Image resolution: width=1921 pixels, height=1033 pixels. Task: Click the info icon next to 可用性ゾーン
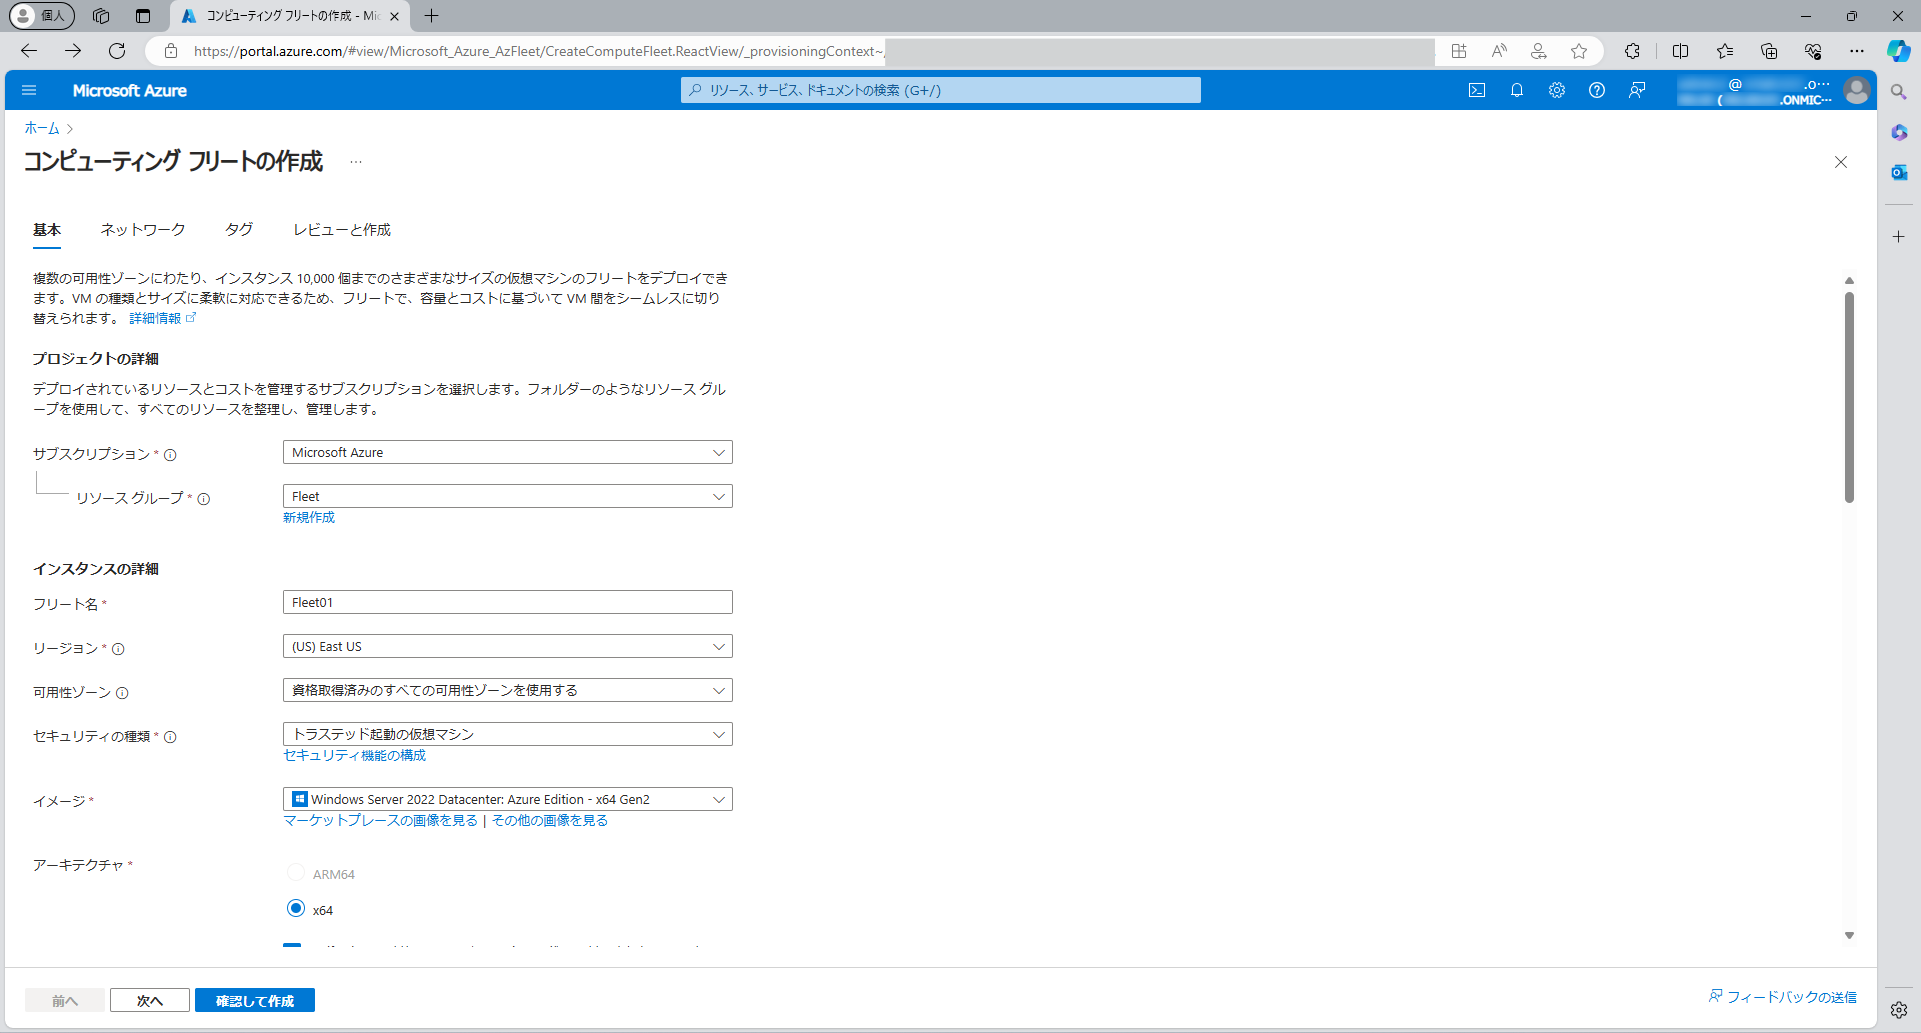(122, 693)
